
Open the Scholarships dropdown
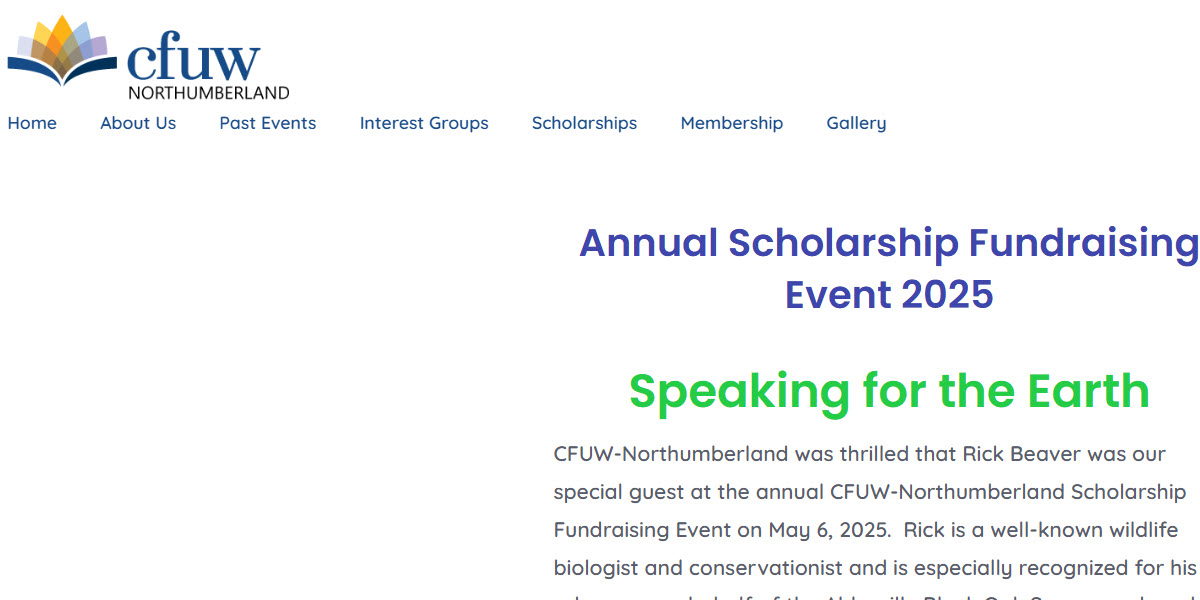[x=584, y=123]
